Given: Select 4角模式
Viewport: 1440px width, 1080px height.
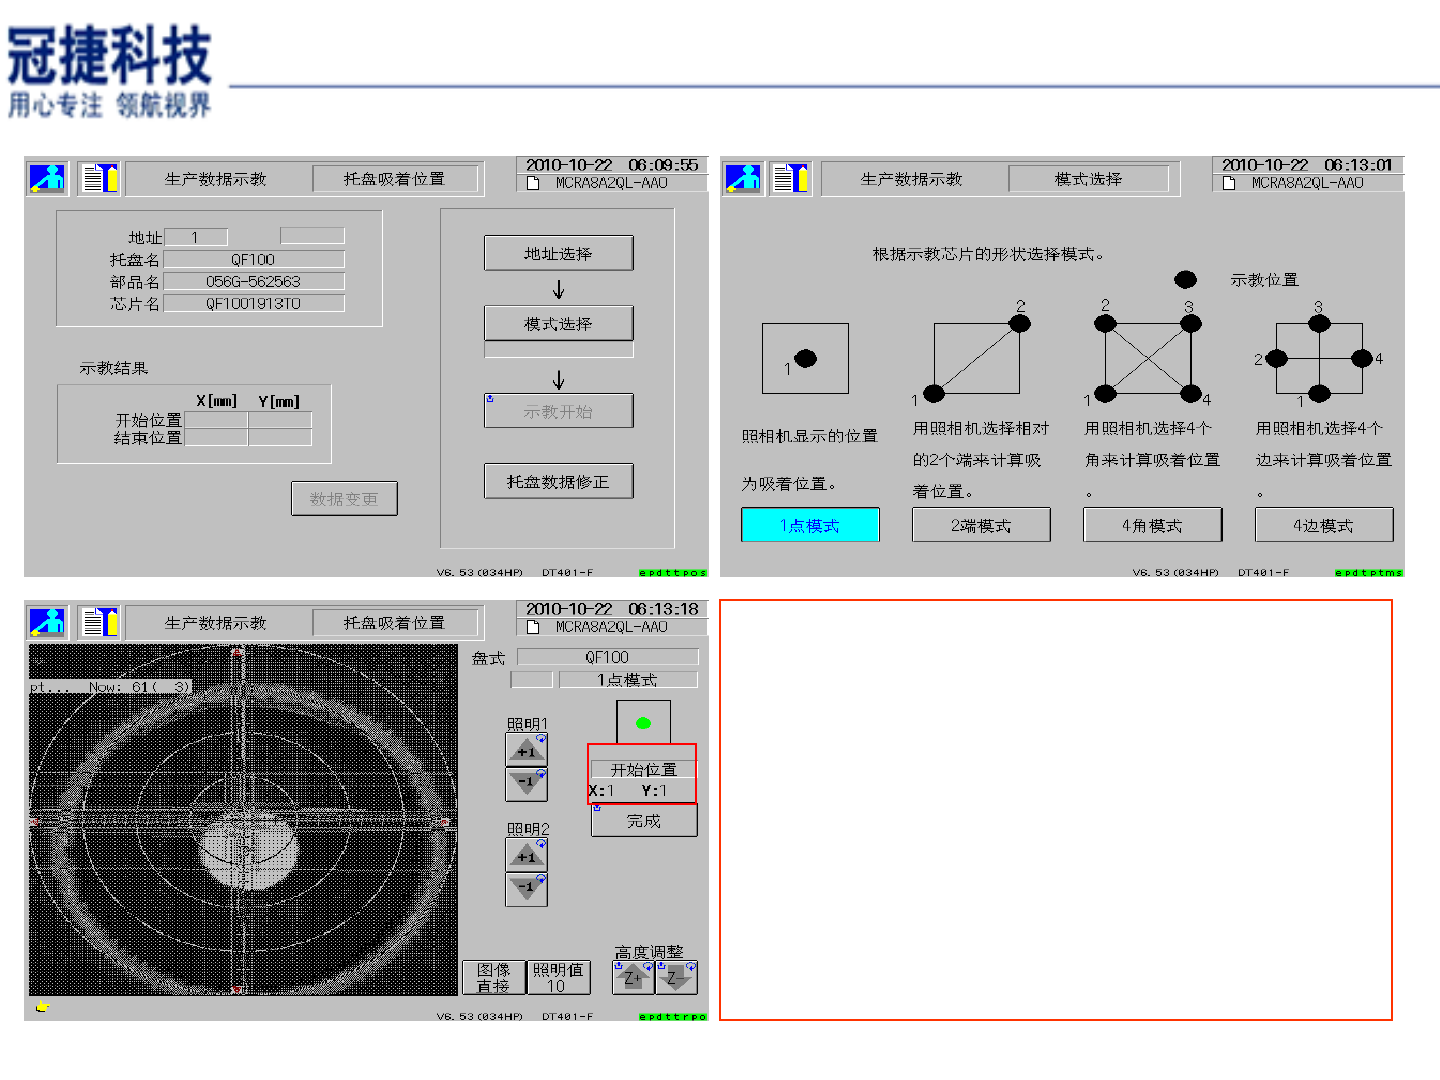Looking at the screenshot, I should coord(1152,525).
